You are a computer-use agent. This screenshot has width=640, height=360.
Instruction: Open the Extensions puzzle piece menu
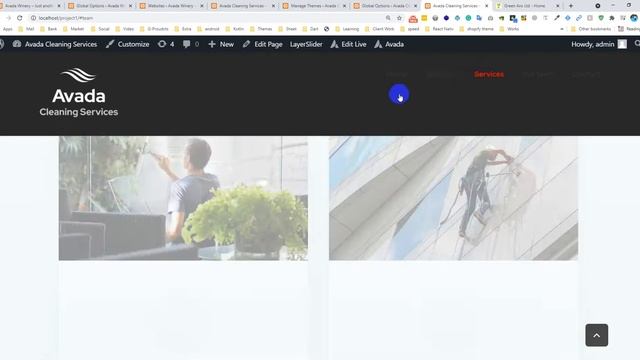612,18
